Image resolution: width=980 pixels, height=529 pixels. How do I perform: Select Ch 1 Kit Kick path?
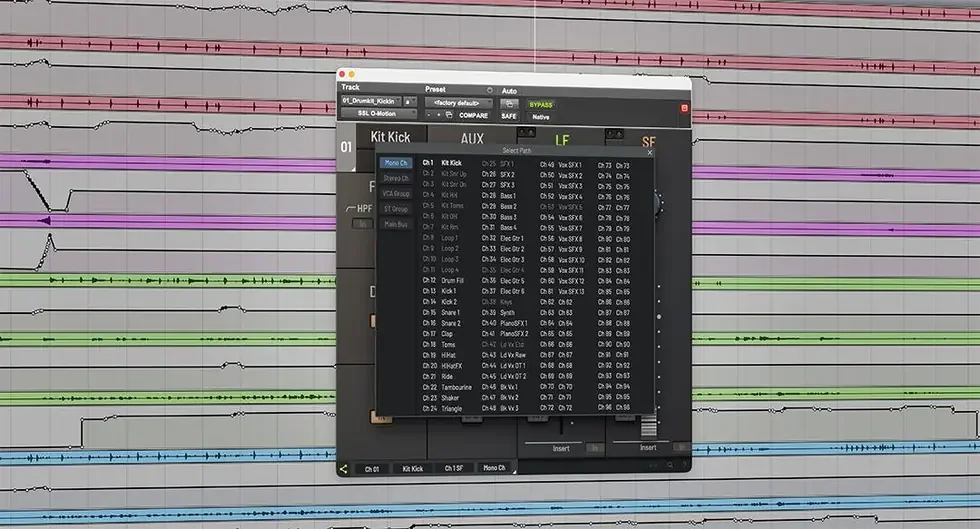(x=442, y=163)
